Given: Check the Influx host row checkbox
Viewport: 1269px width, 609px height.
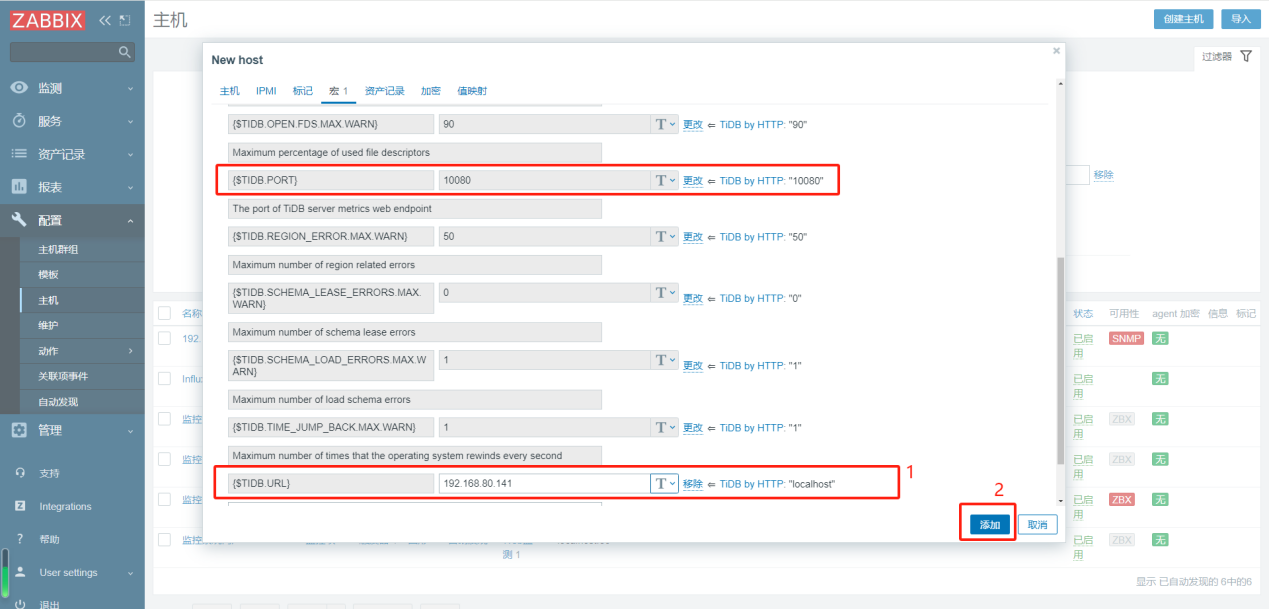Looking at the screenshot, I should pyautogui.click(x=164, y=379).
